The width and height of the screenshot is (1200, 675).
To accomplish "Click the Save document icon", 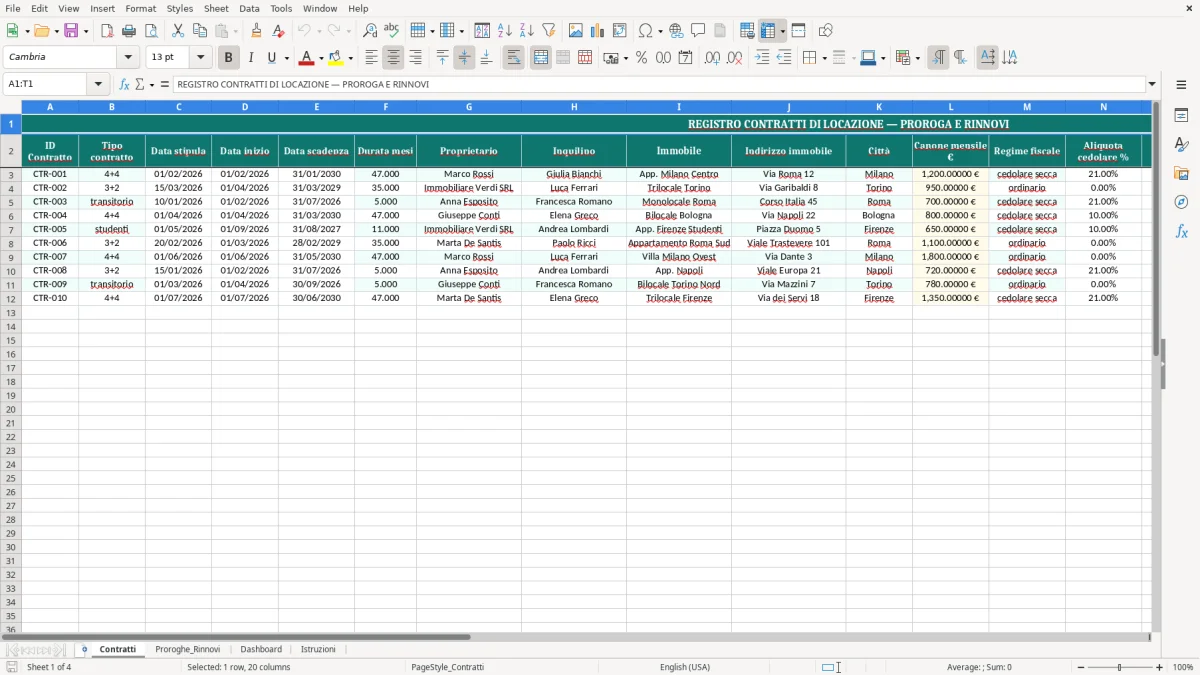I will (71, 31).
